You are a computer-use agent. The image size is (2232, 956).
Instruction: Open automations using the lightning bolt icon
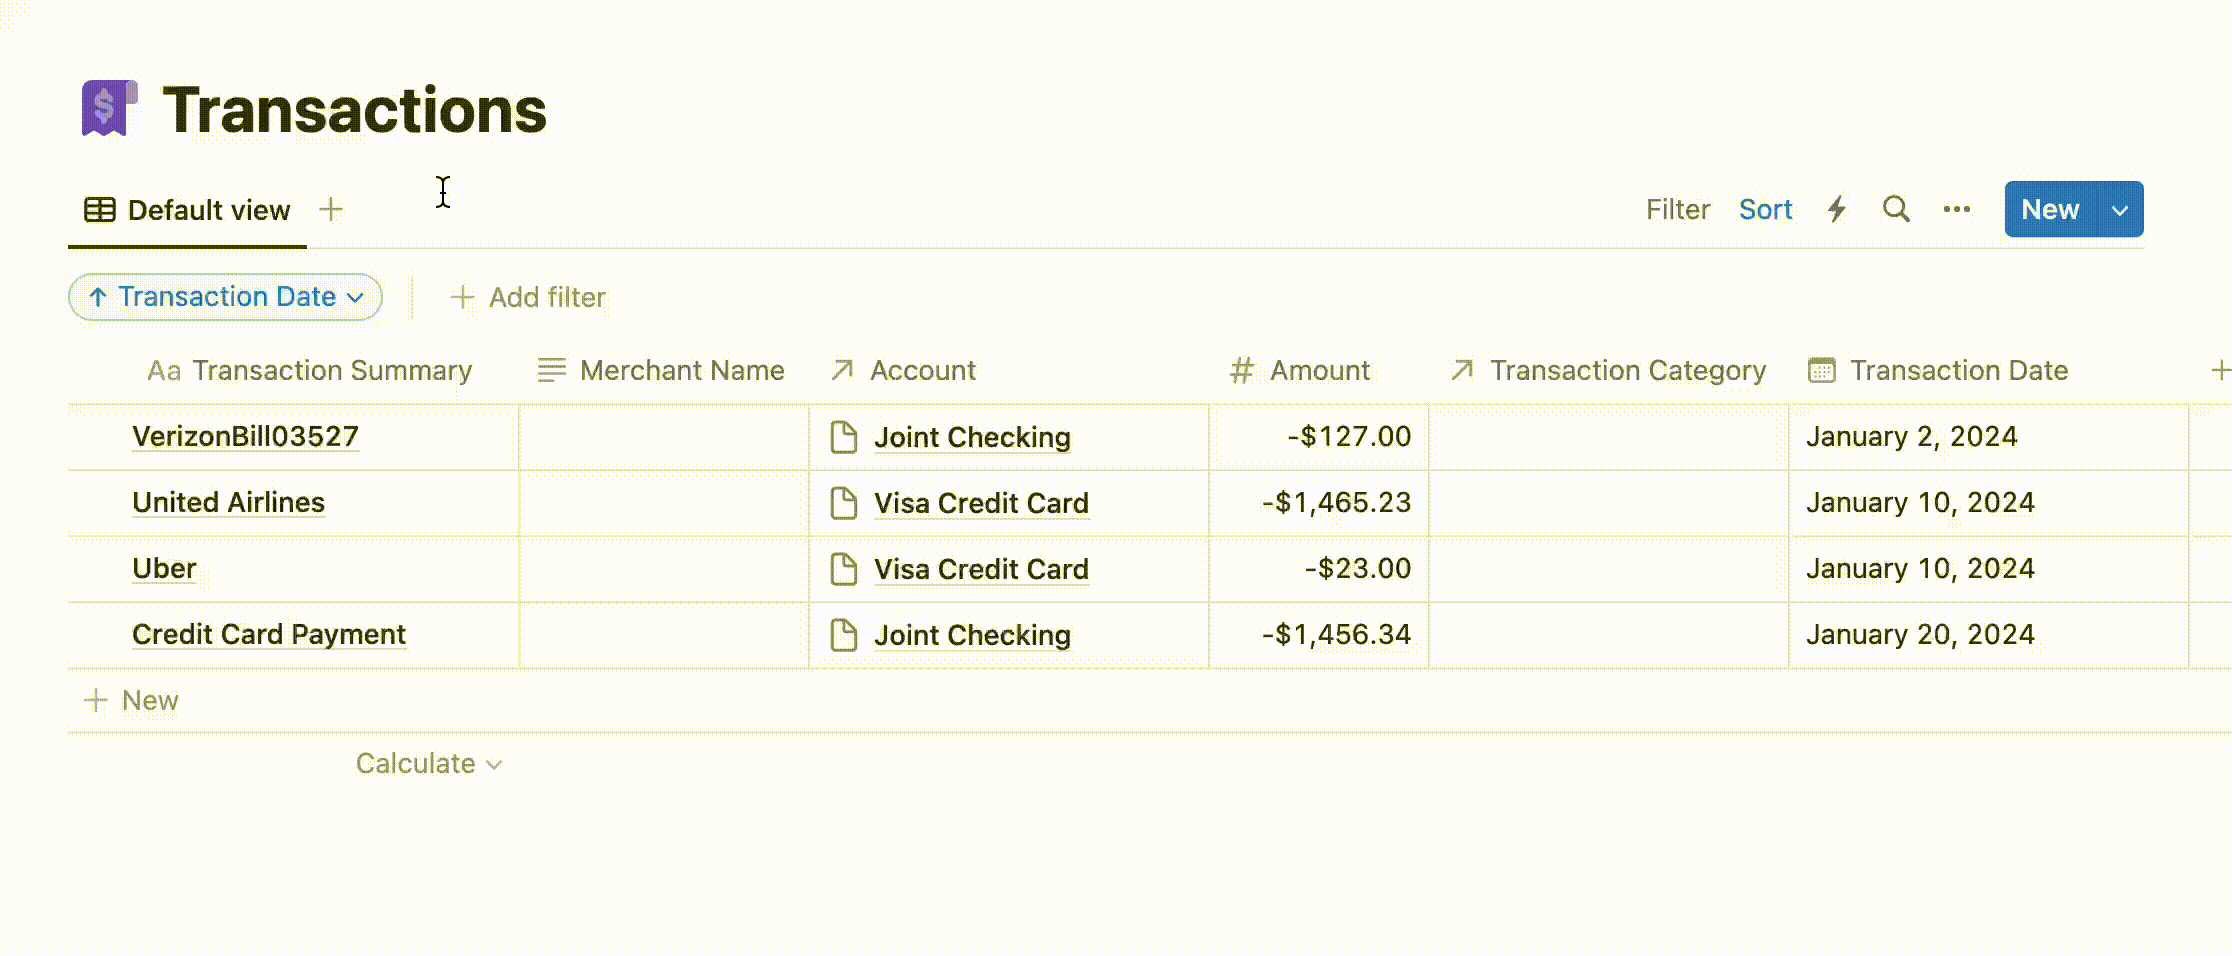tap(1835, 209)
